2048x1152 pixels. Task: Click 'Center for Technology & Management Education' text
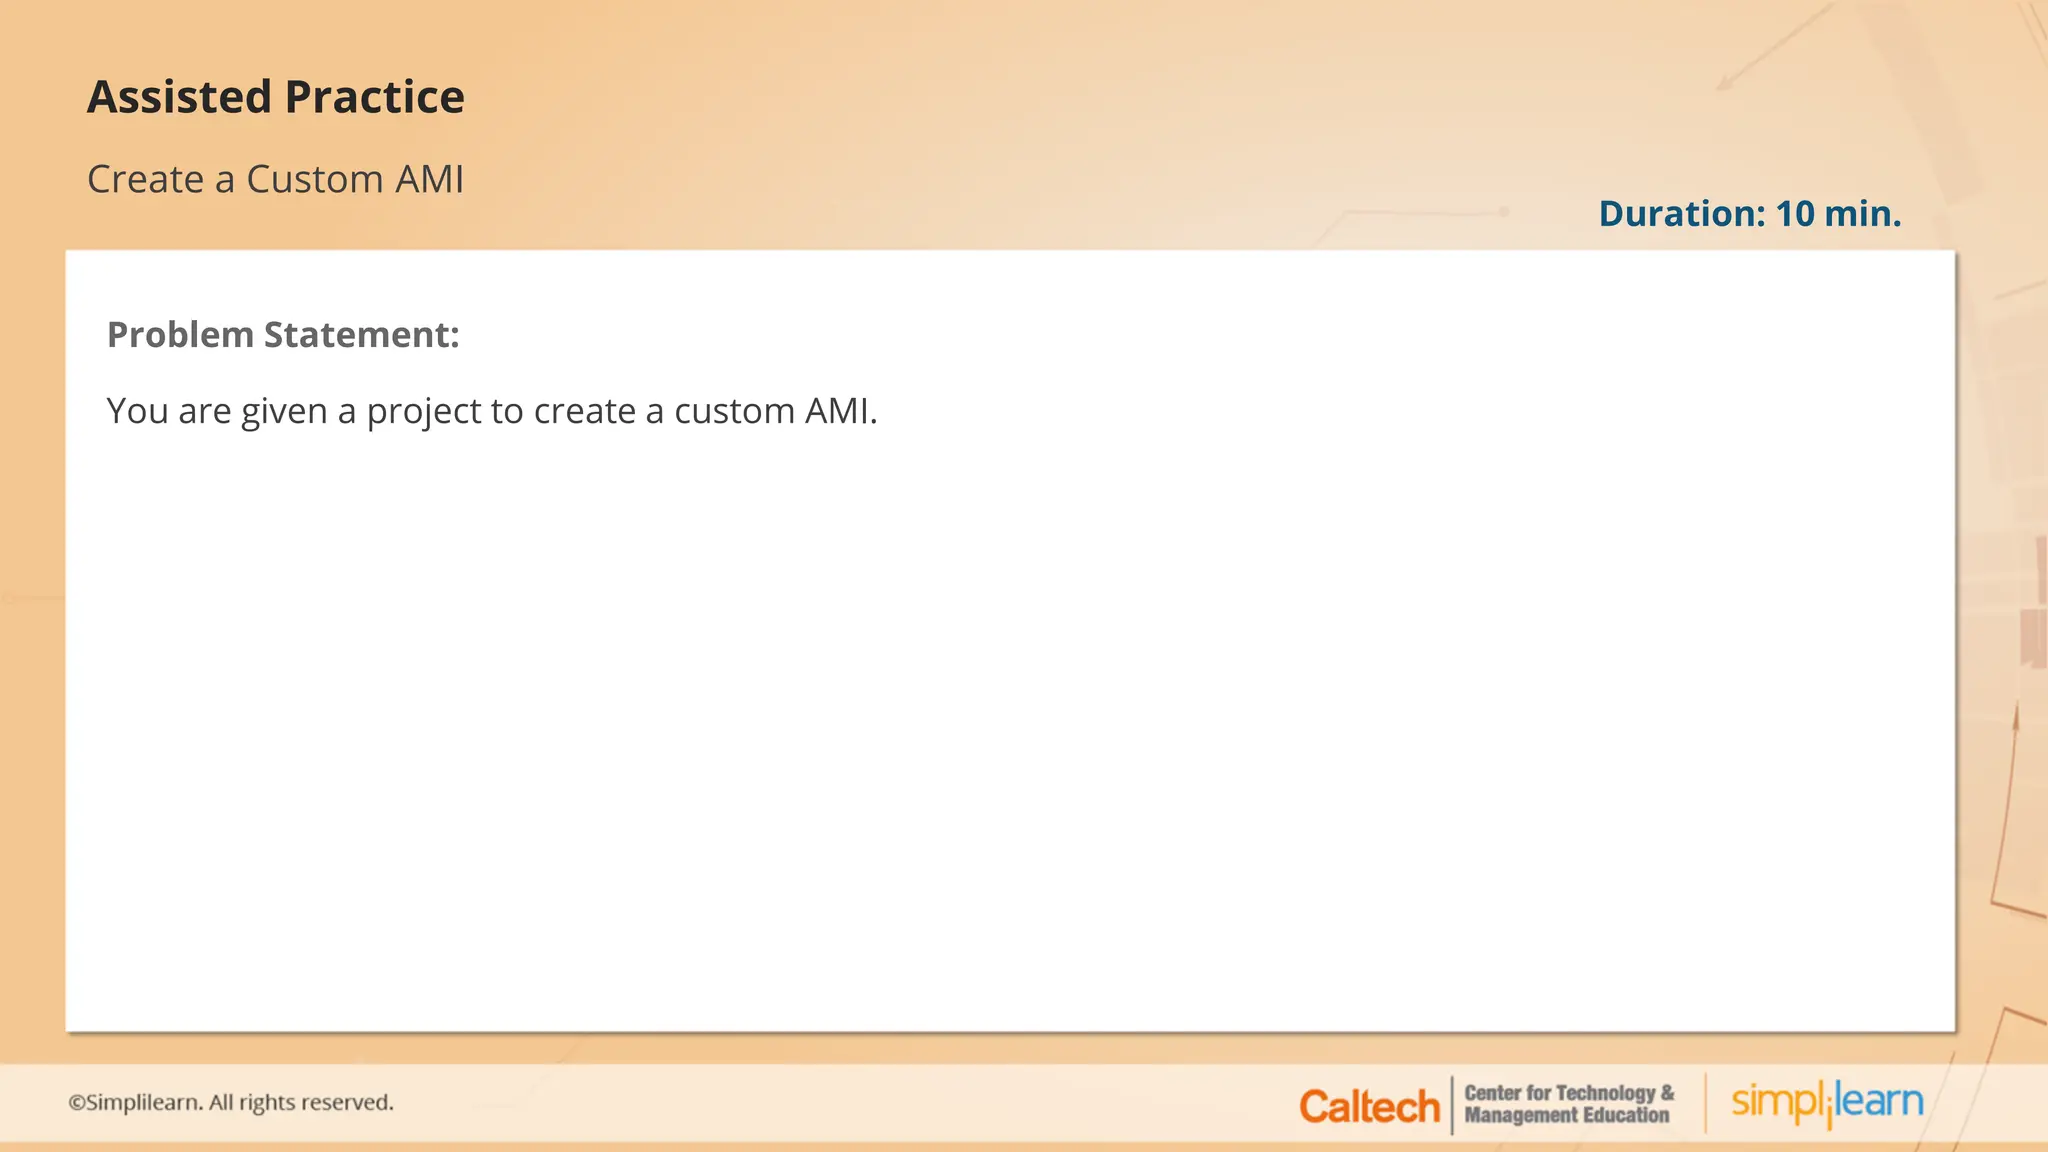(1569, 1104)
